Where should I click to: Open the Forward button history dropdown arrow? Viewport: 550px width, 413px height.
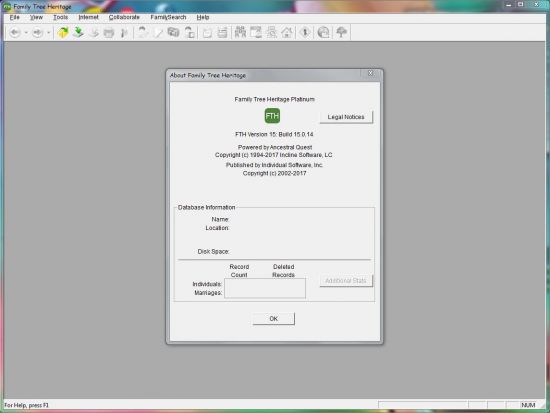tap(48, 33)
